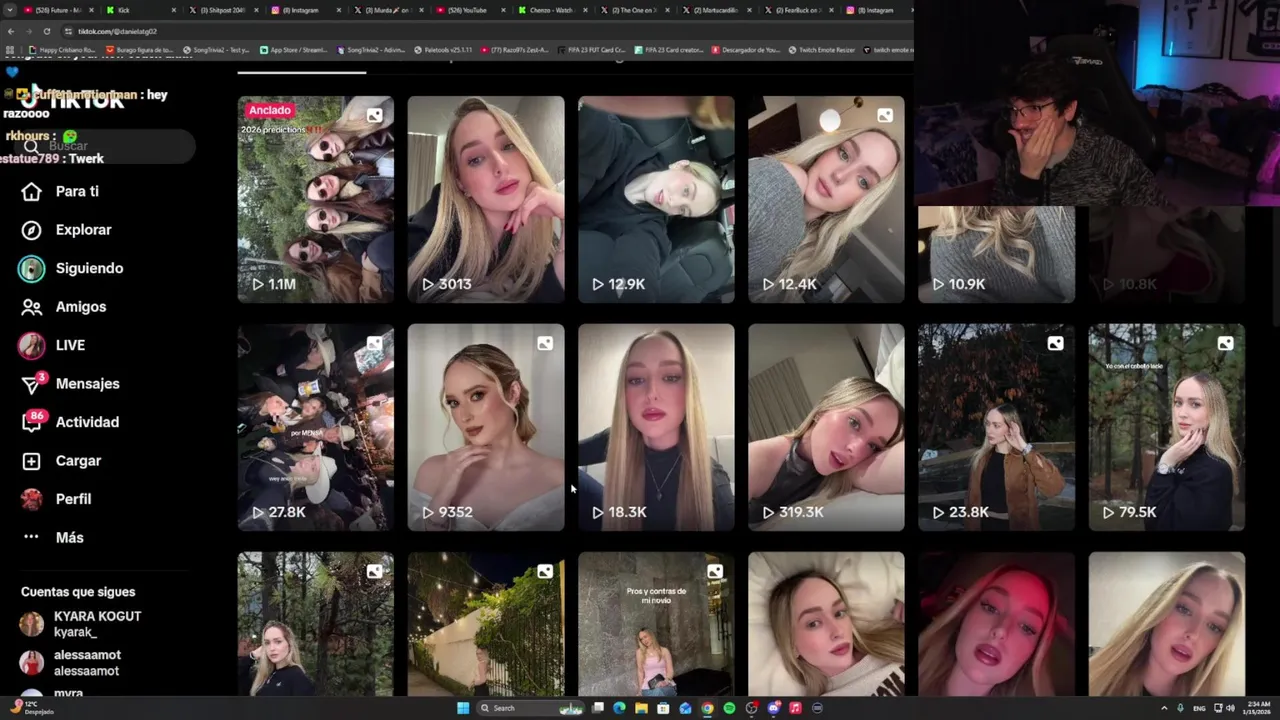Open the Apple Music taskbar icon
1280x720 pixels.
795,708
